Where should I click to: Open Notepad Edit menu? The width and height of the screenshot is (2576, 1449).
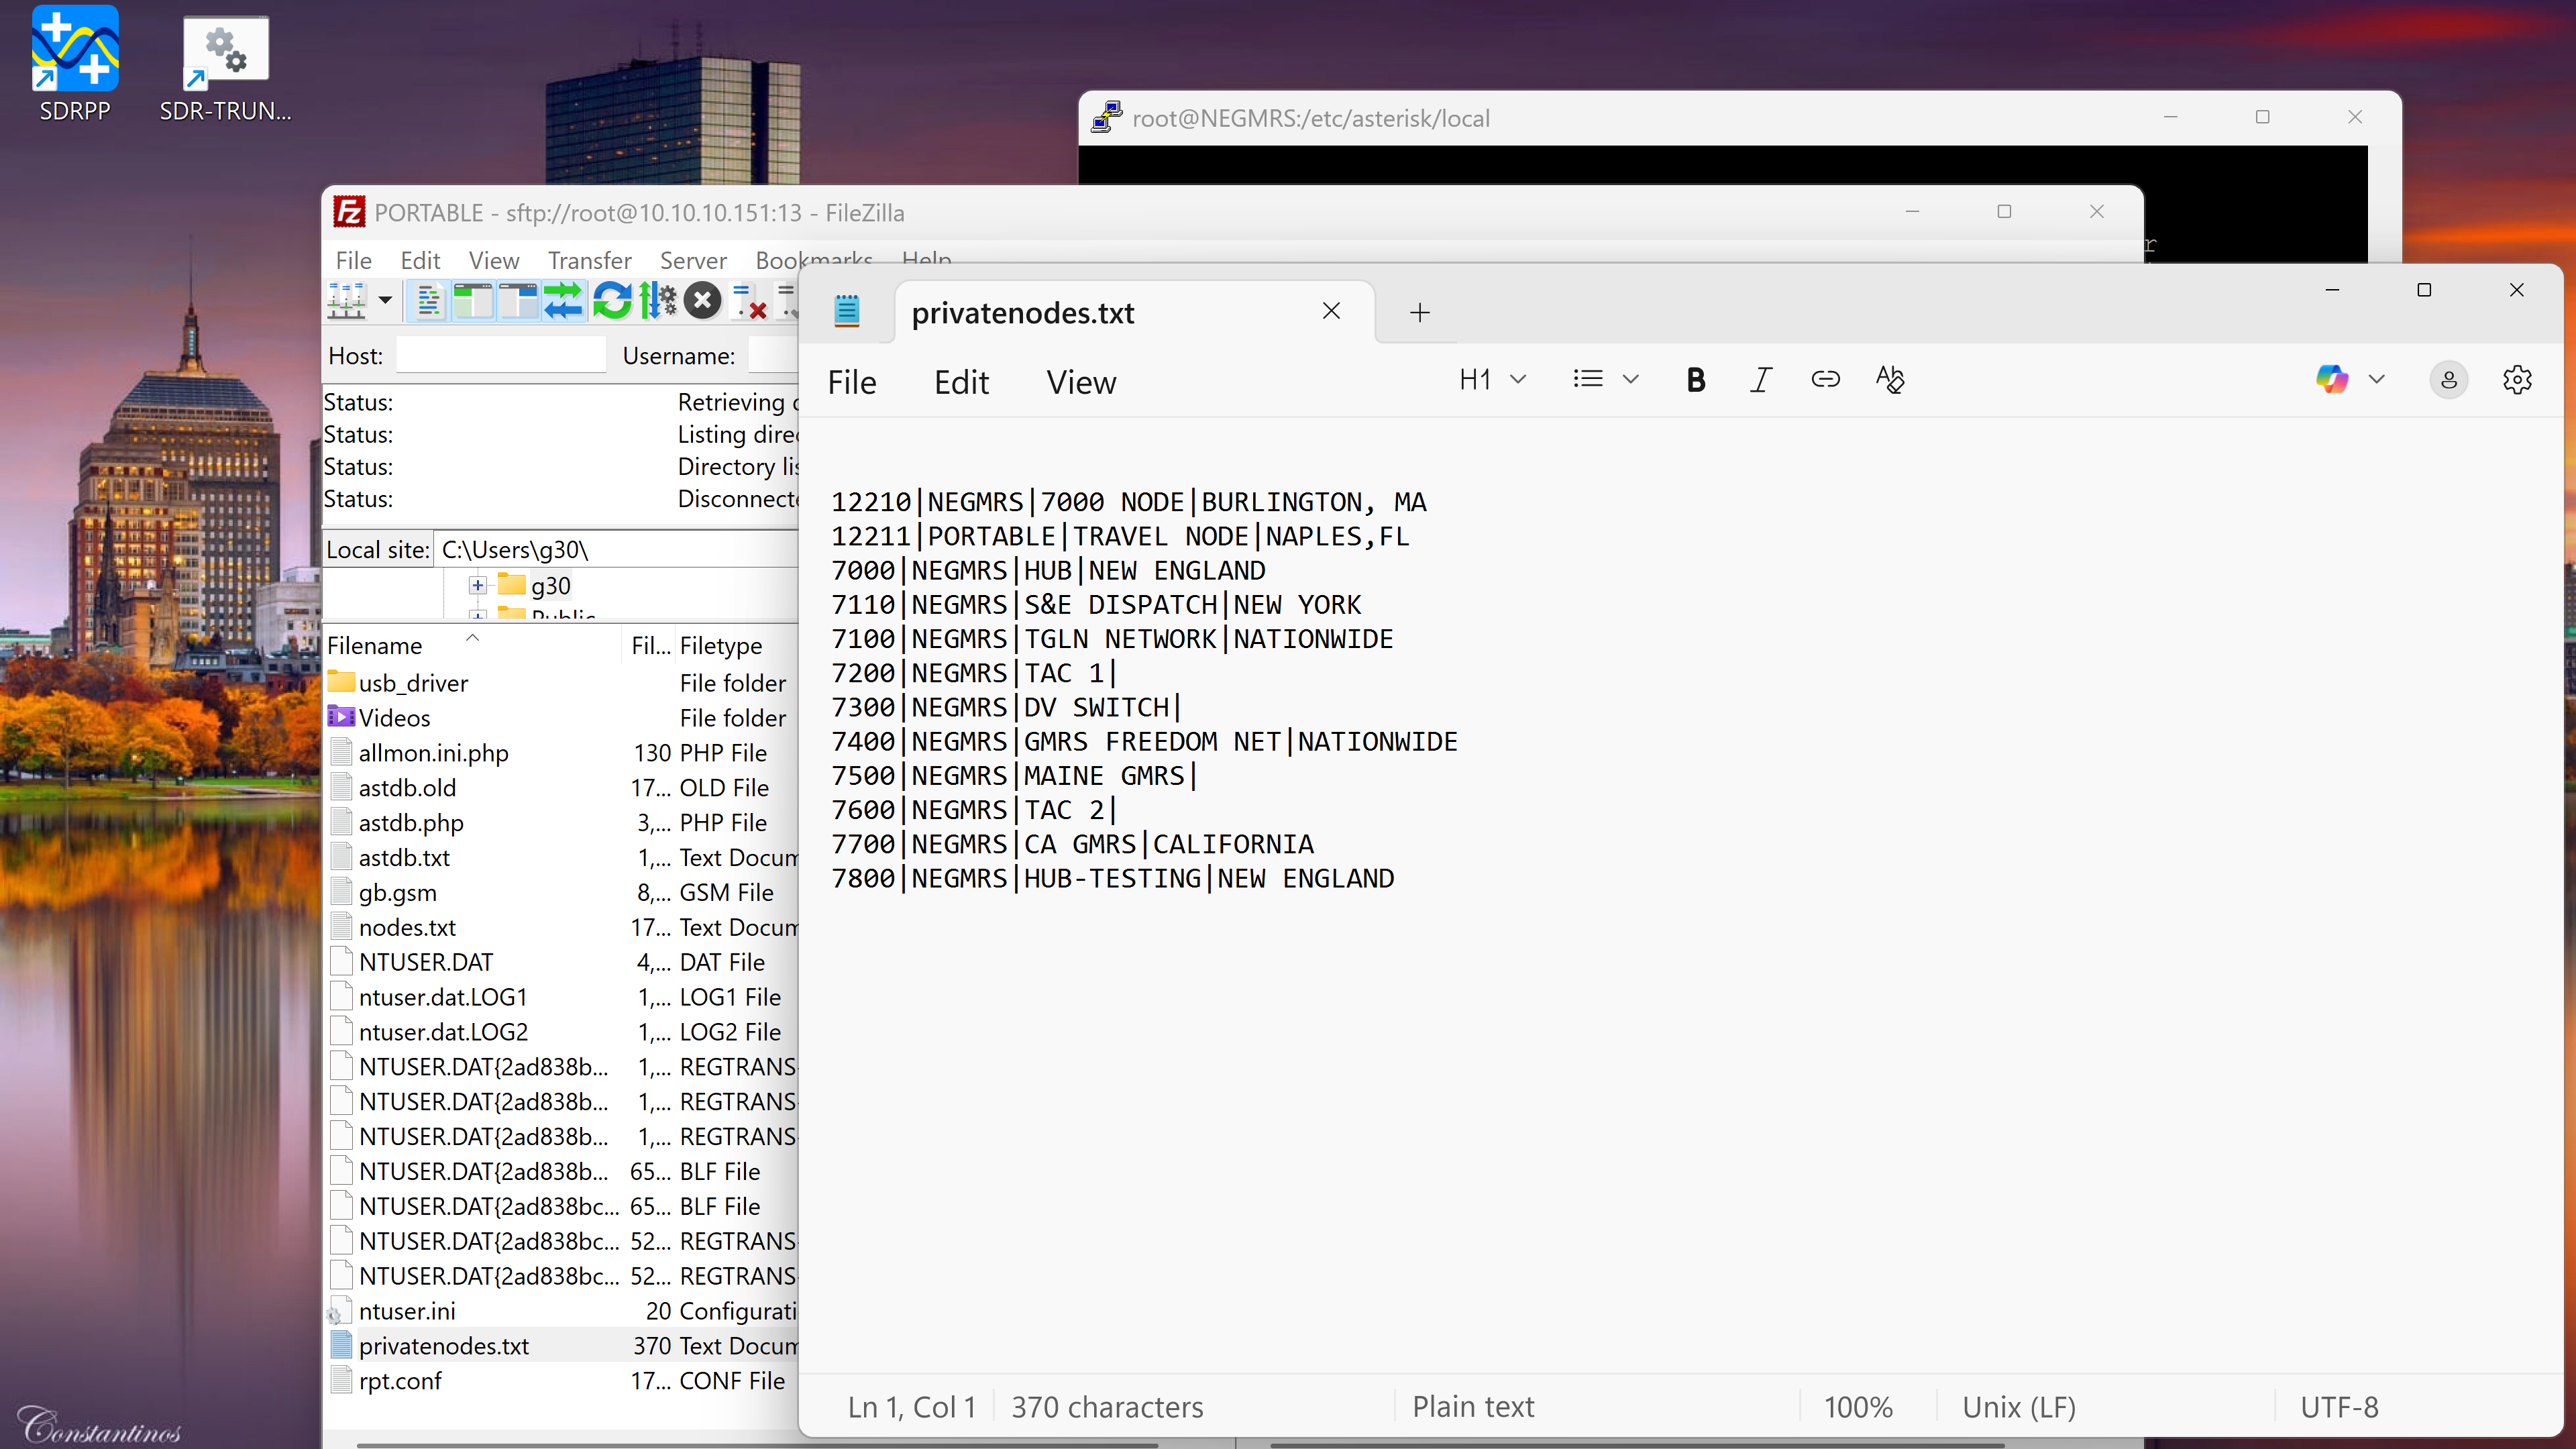pyautogui.click(x=961, y=383)
